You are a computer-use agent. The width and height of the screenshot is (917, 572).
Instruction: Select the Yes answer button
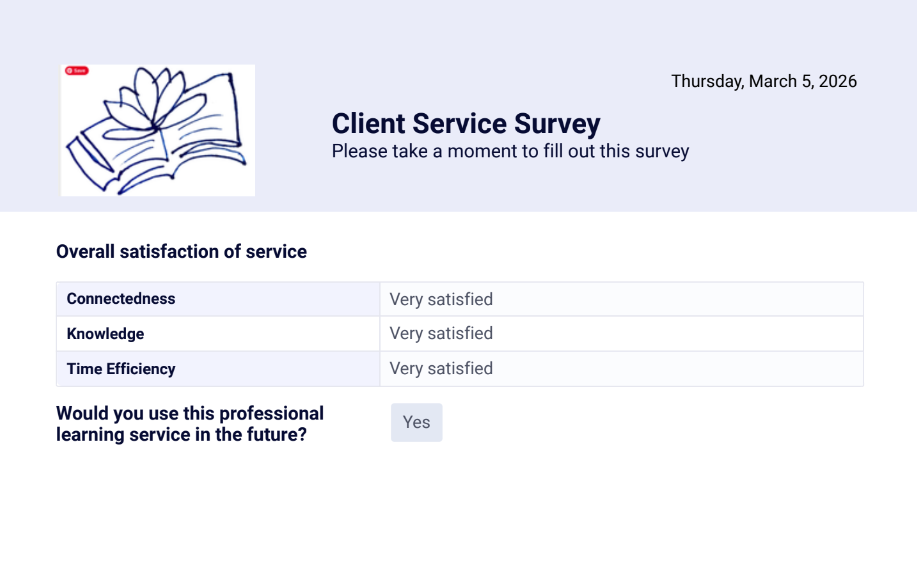416,422
